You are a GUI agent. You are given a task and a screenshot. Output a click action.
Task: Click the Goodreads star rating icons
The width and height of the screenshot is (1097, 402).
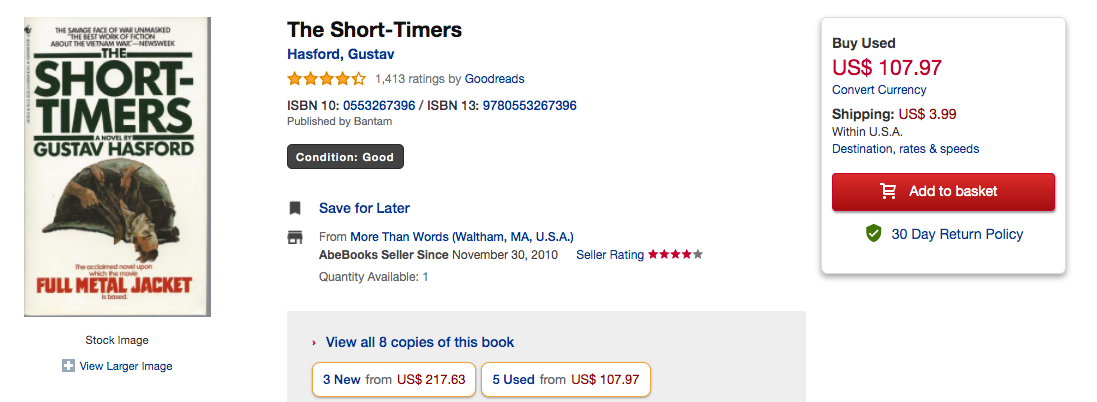pos(326,79)
